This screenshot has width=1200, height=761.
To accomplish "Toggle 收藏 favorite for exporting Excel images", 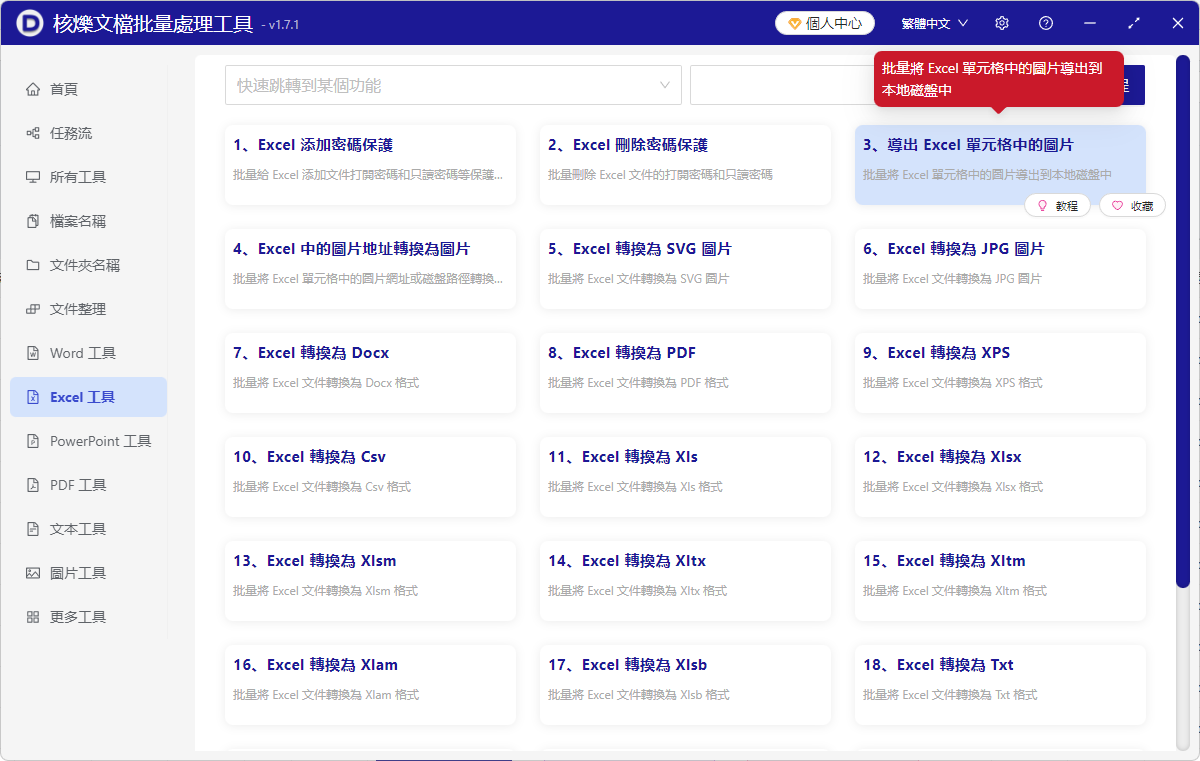I will click(1131, 204).
